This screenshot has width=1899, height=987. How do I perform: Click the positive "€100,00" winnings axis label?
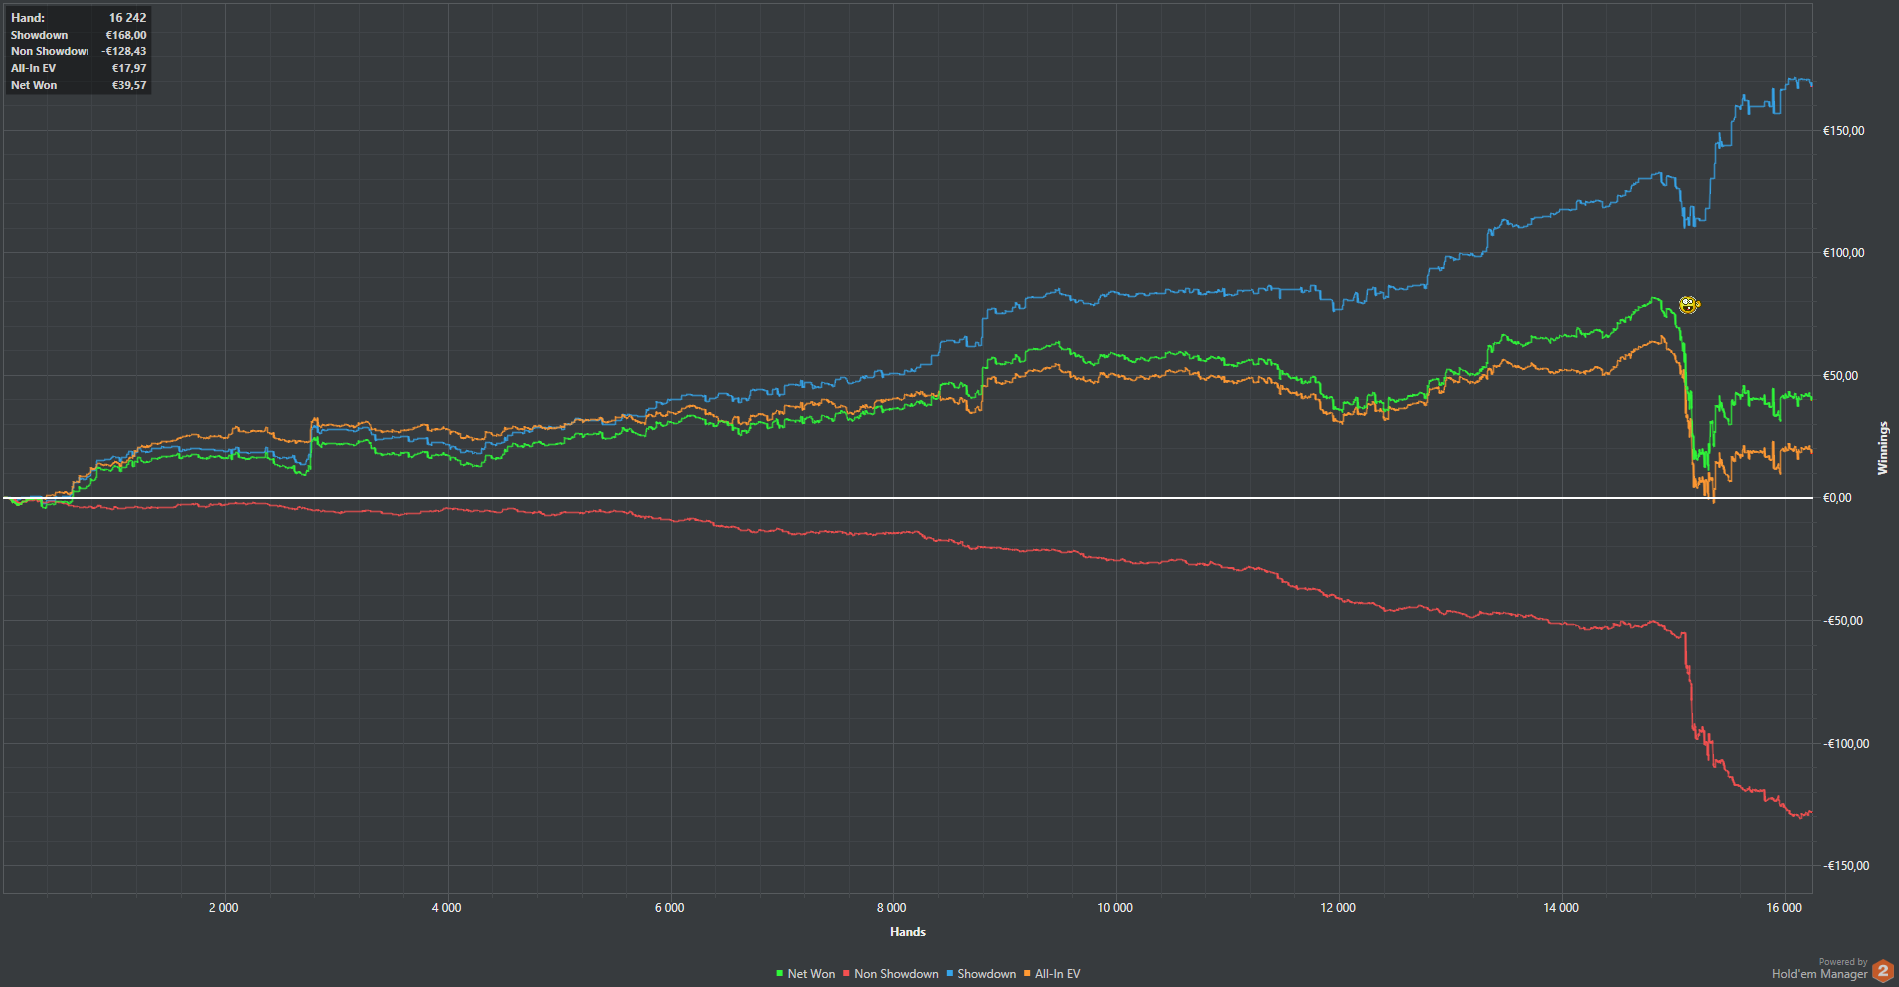pos(1843,253)
